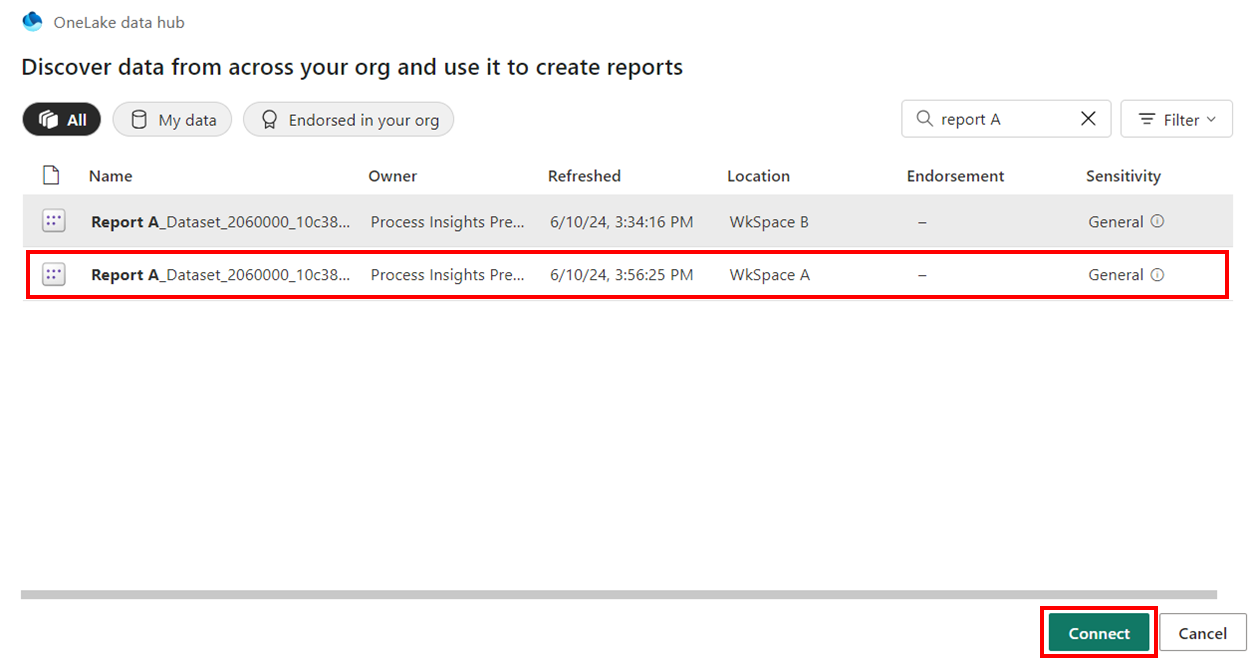
Task: Select the All filter pill
Action: [62, 120]
